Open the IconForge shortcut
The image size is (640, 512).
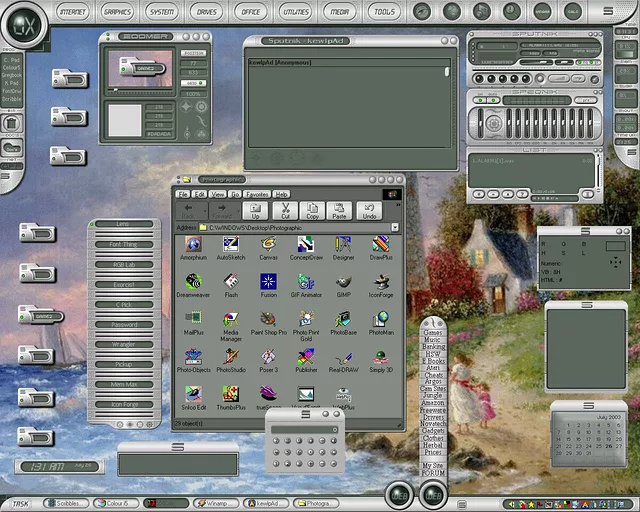tap(380, 282)
